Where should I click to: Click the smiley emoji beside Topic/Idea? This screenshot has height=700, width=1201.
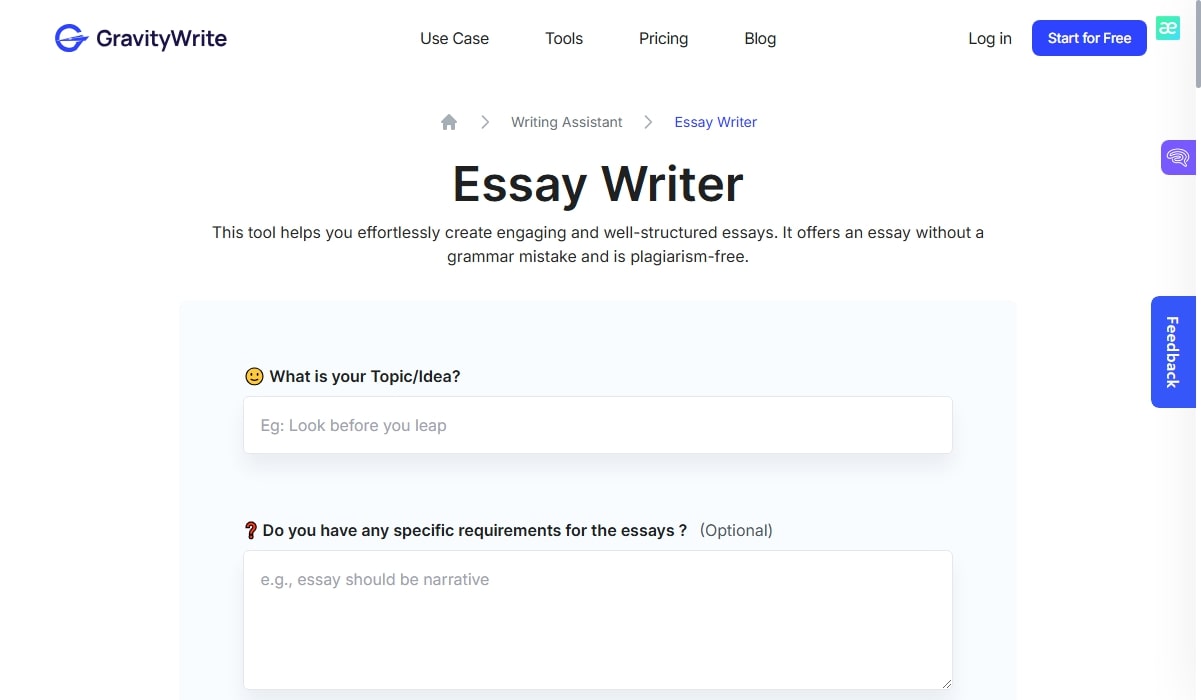(254, 376)
